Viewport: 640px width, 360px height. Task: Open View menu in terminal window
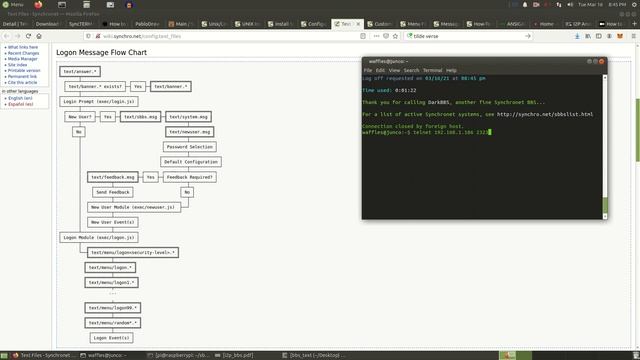point(394,70)
